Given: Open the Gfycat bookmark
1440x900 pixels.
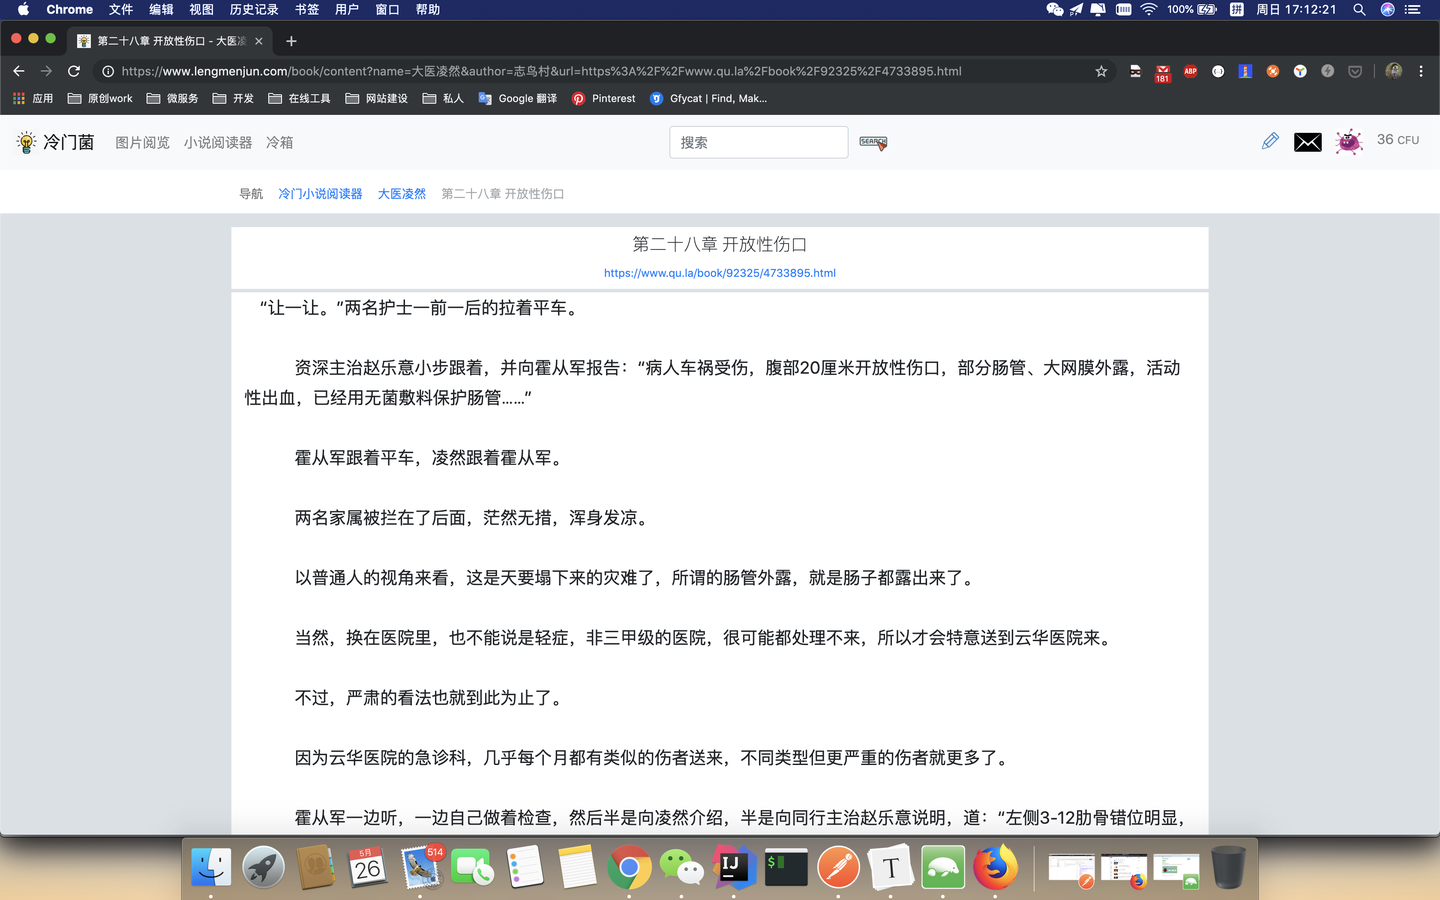Looking at the screenshot, I should pos(708,98).
